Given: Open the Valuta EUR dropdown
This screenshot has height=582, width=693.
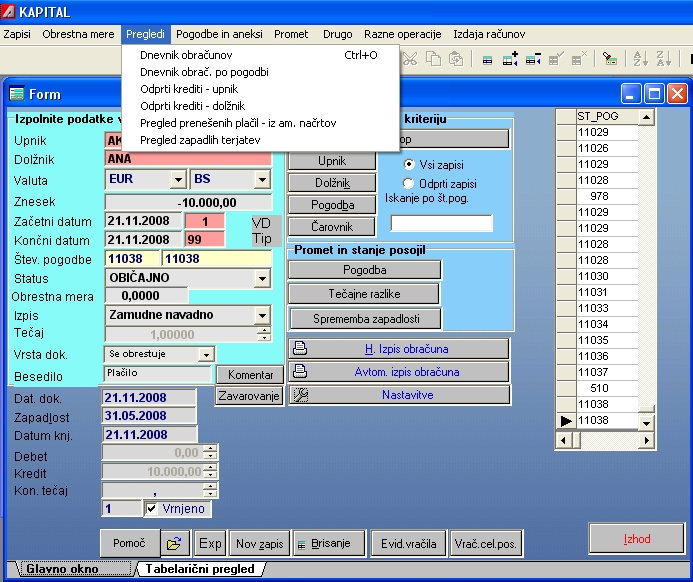Looking at the screenshot, I should click(x=176, y=180).
